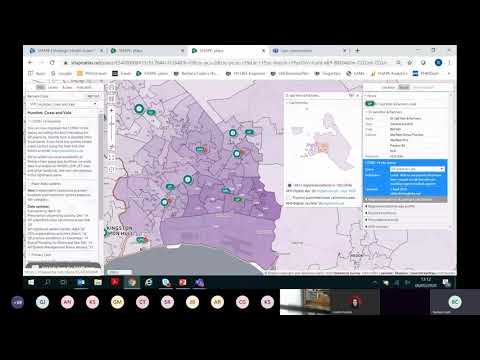Open the STP Humber, Coast and Vale dropdown

62,104
